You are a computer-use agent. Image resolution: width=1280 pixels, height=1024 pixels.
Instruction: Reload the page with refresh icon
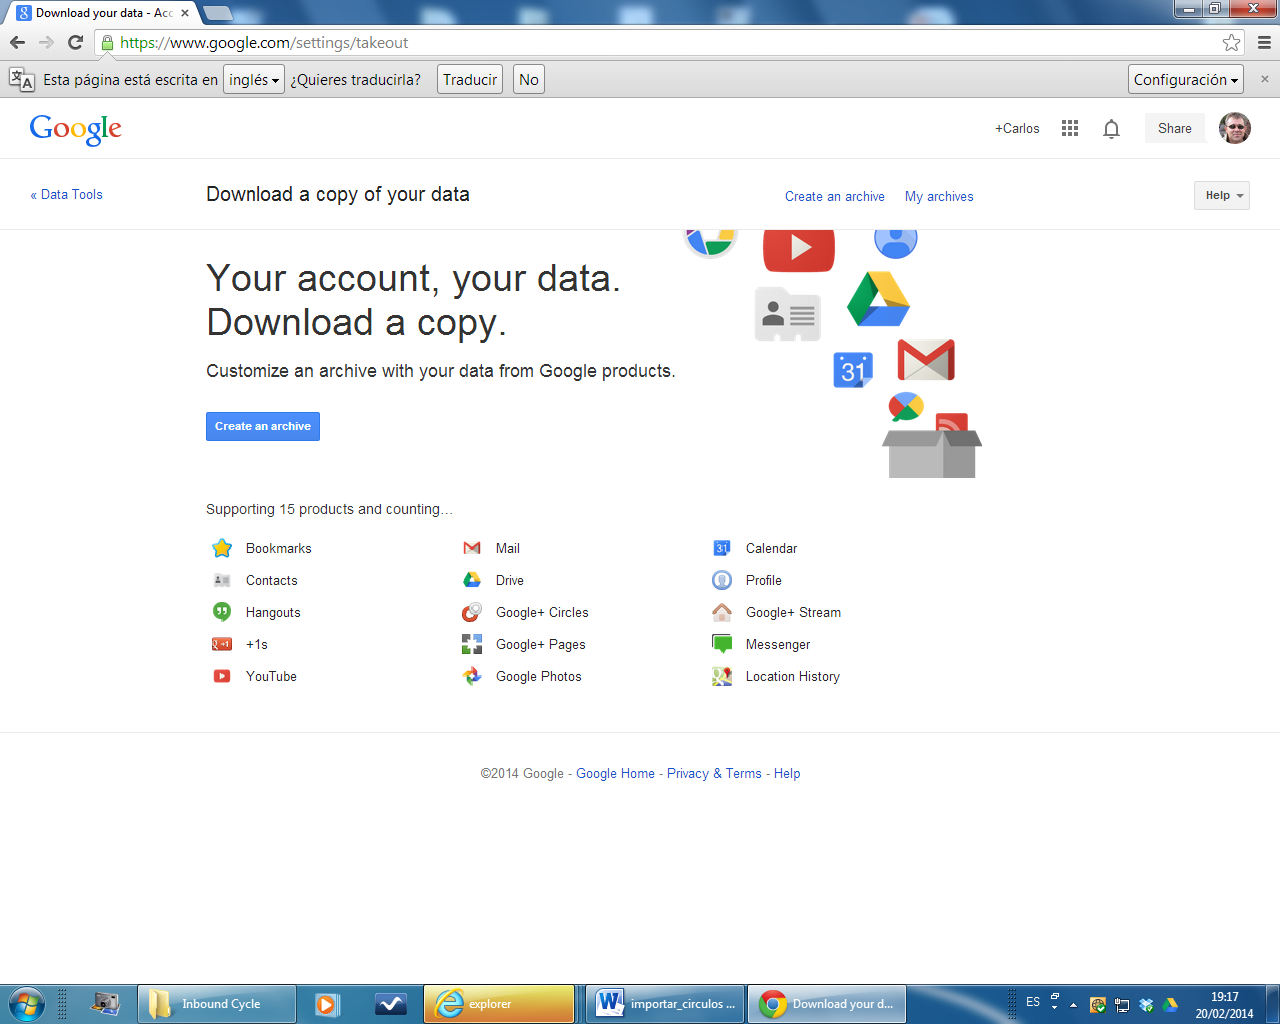coord(75,42)
